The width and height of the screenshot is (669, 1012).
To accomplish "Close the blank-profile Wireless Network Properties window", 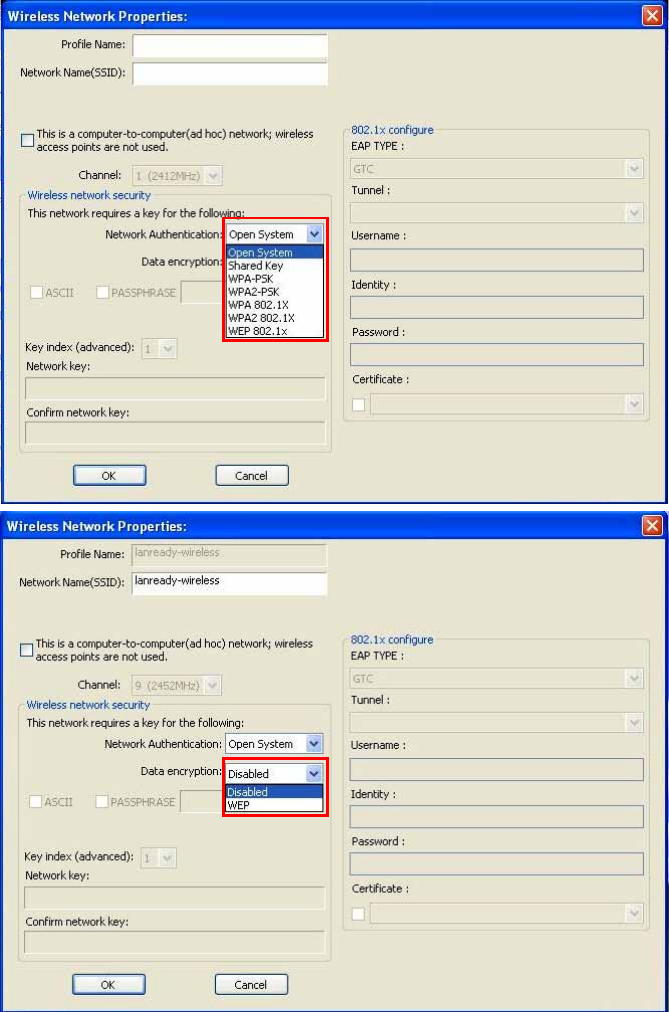I will point(652,15).
